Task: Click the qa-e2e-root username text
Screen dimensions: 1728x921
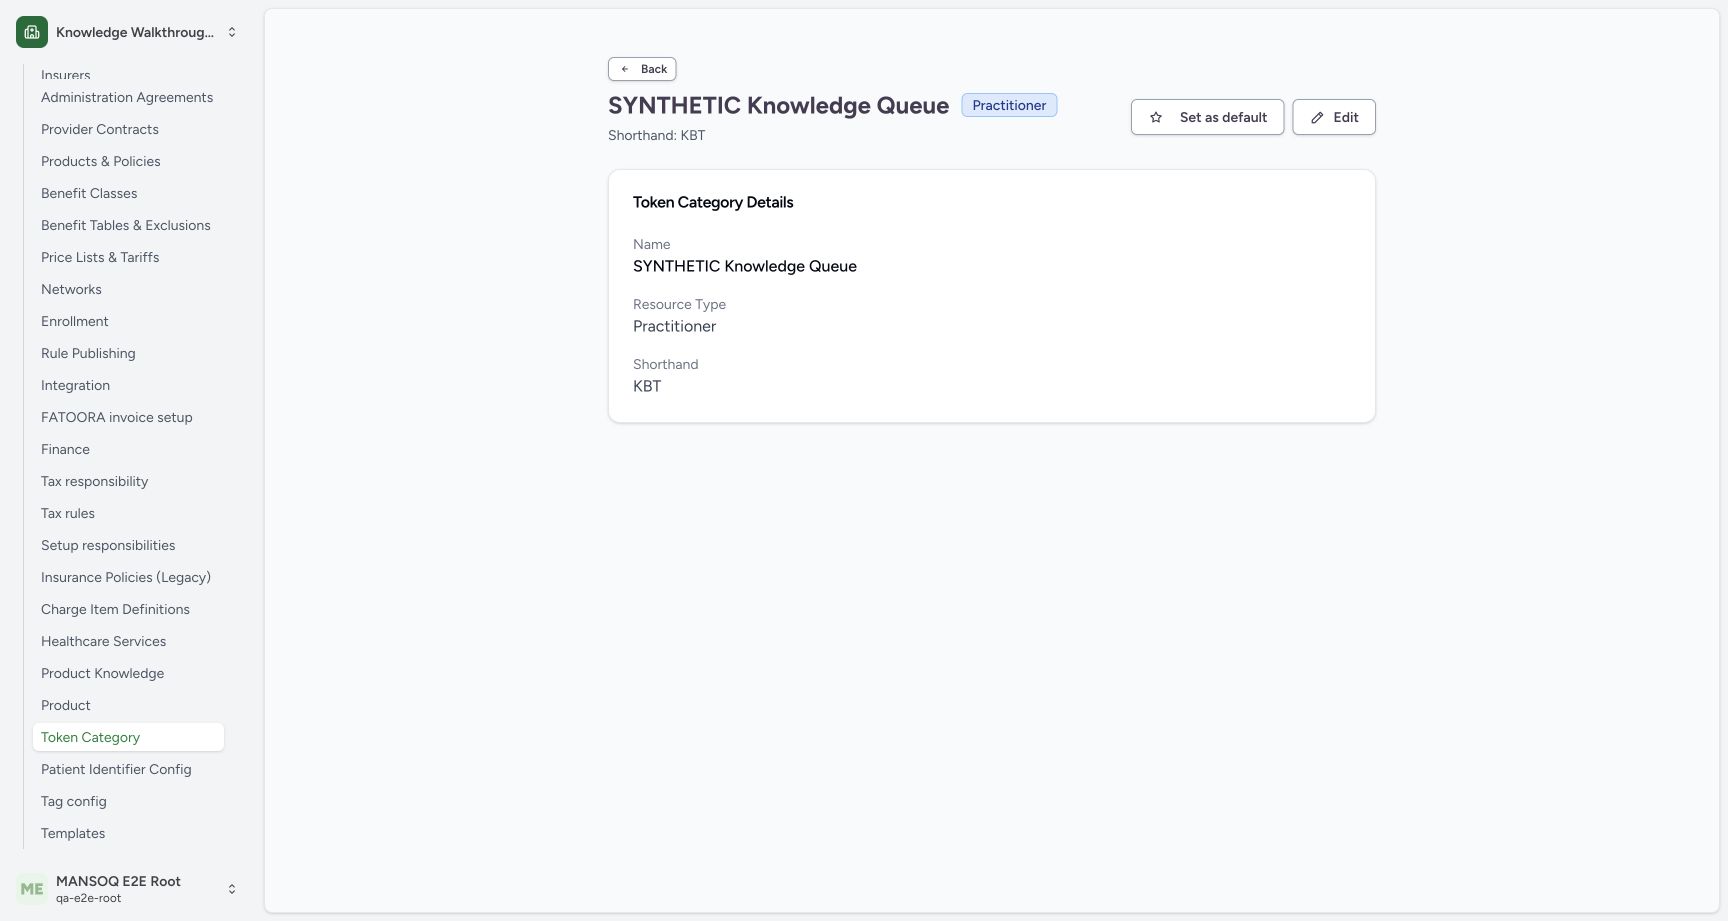Action: (x=88, y=898)
